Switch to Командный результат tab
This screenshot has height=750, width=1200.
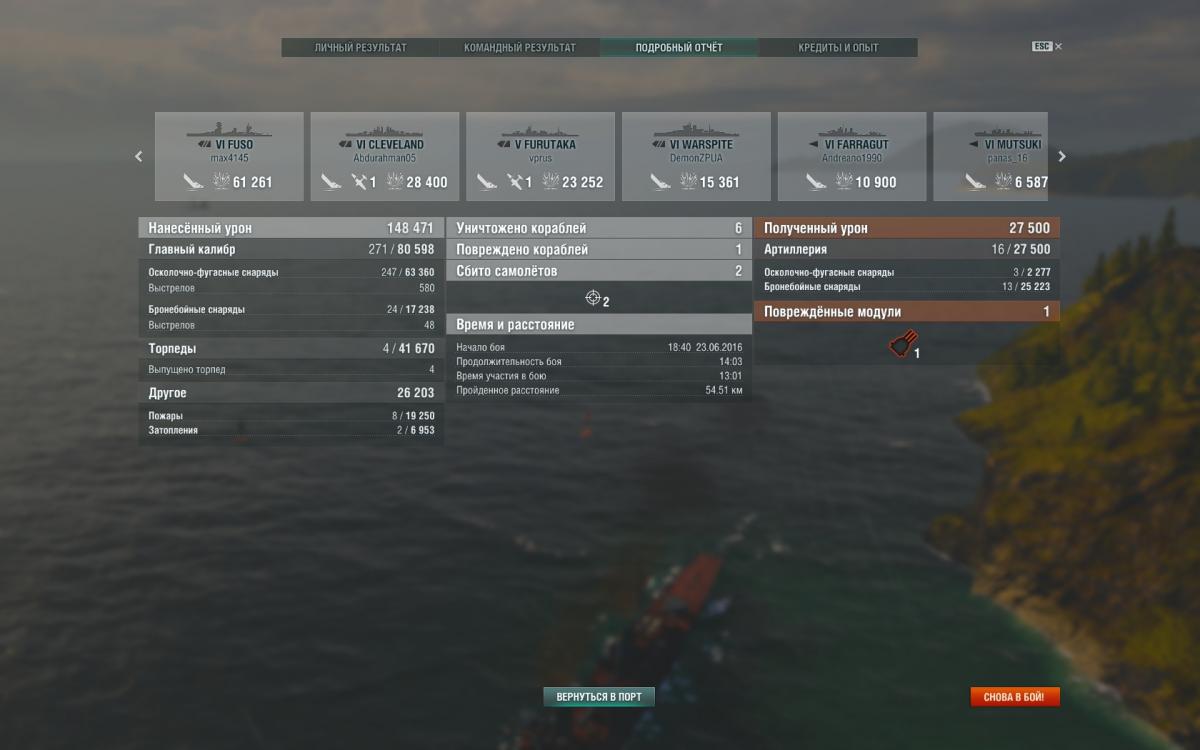520,48
